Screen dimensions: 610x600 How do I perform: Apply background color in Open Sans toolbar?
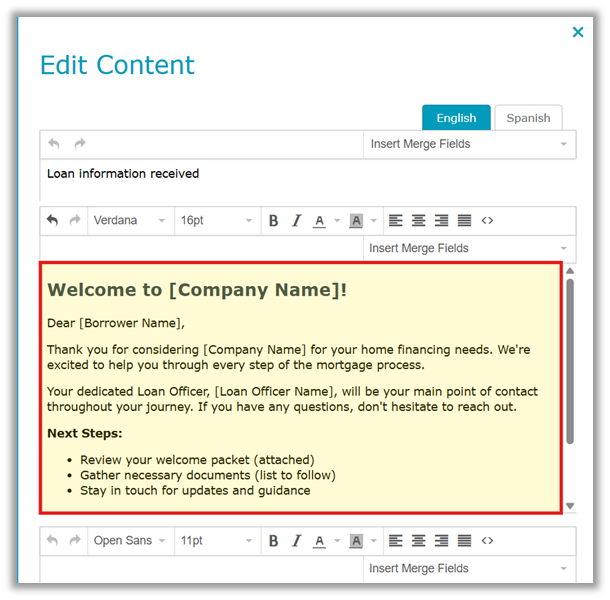[x=356, y=541]
